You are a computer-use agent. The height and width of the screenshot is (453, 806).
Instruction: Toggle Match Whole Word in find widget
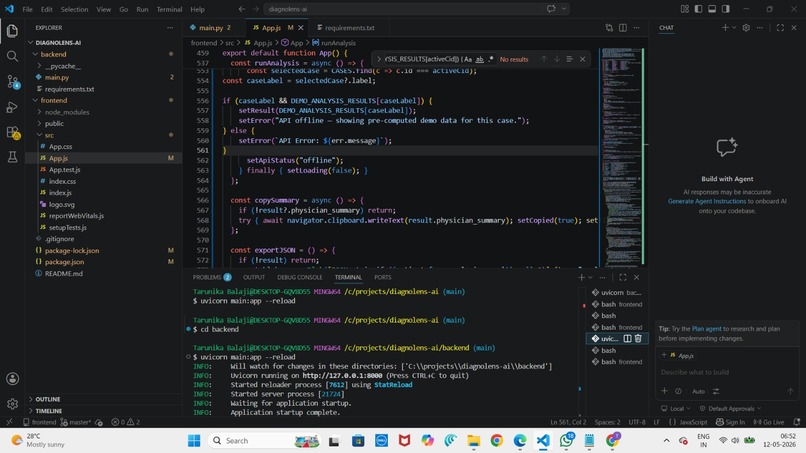(480, 59)
